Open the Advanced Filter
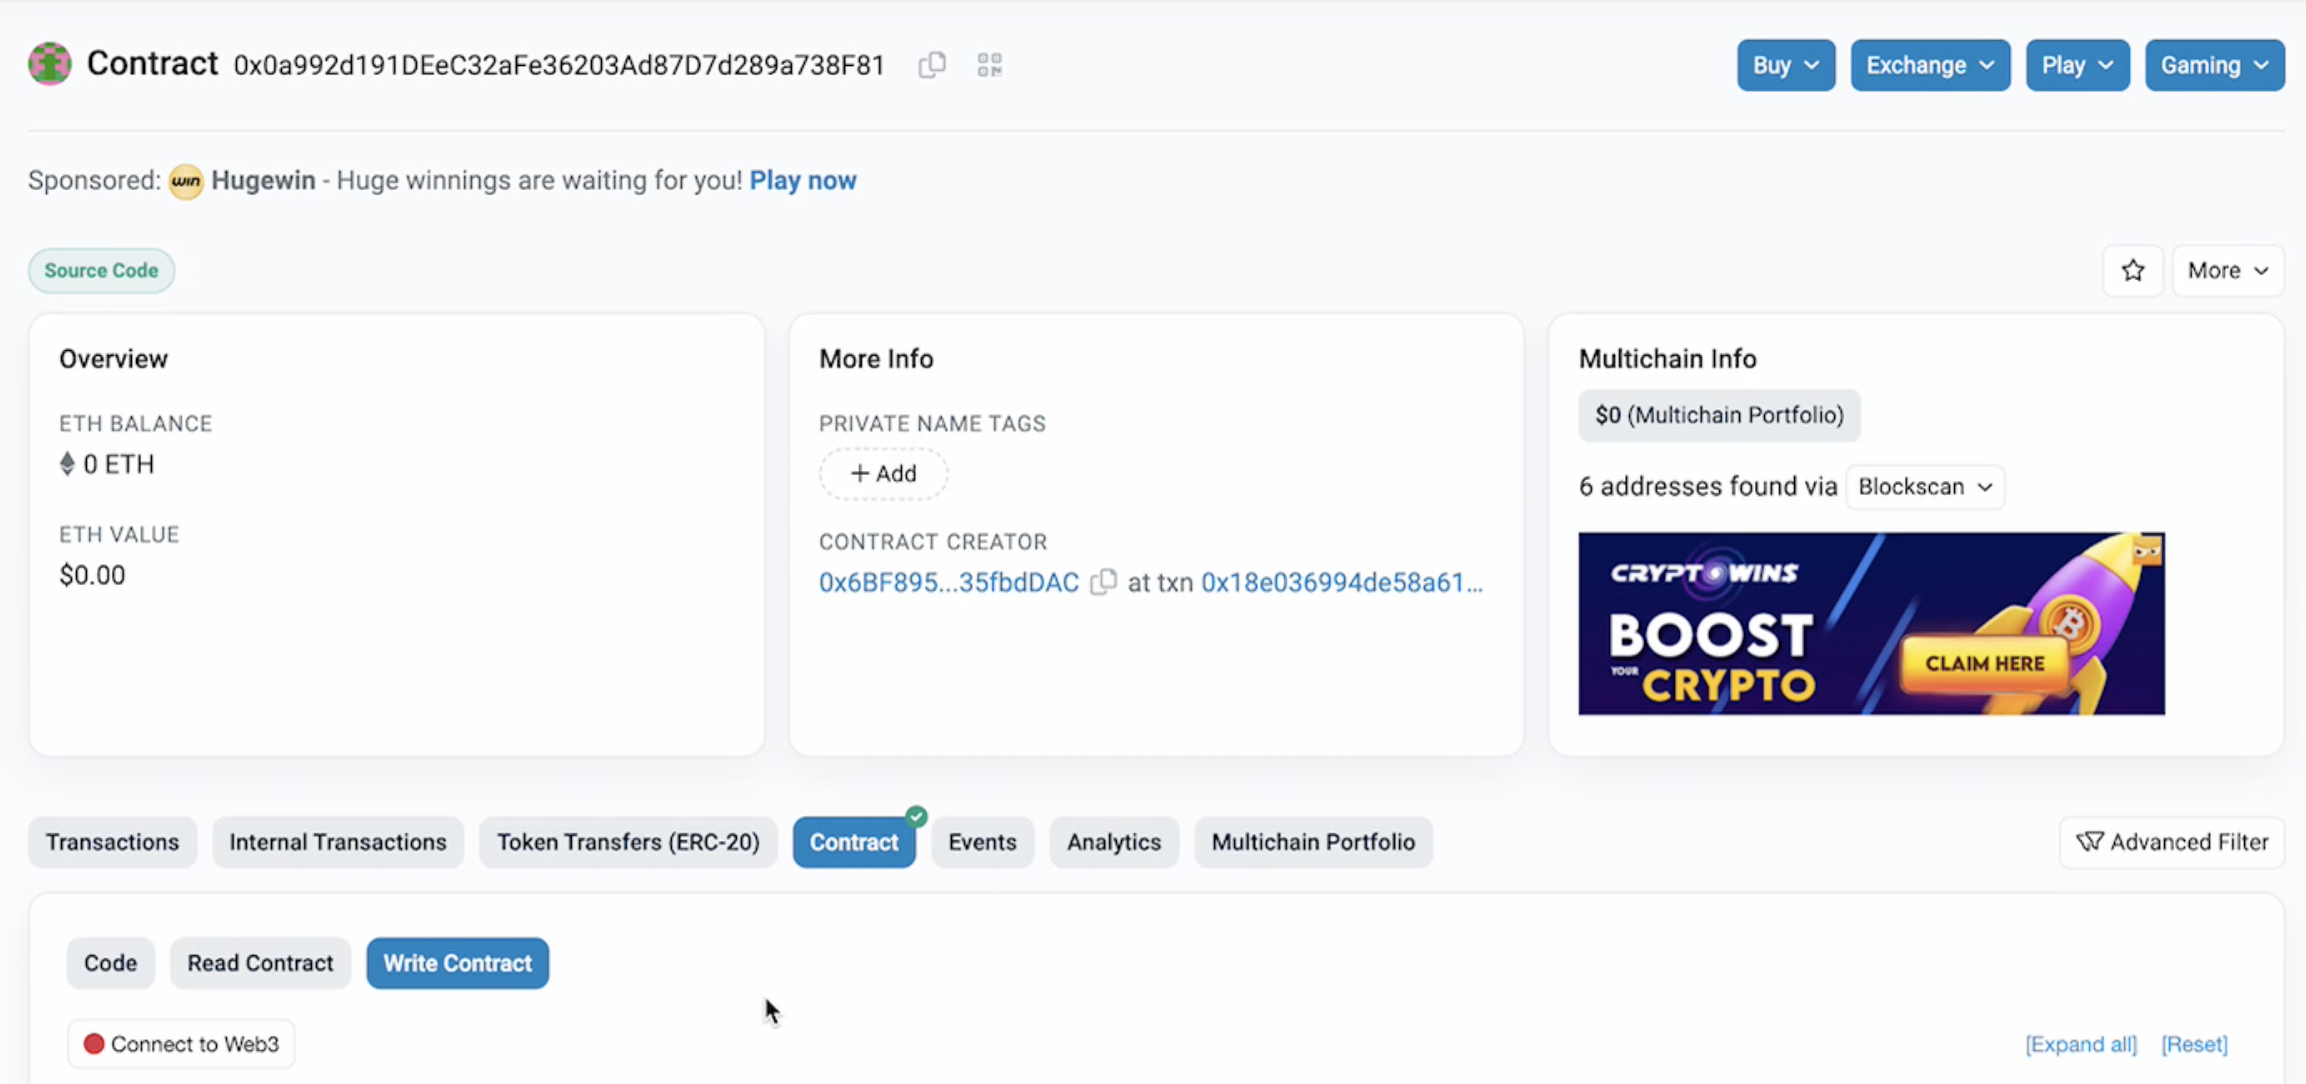Image resolution: width=2306 pixels, height=1084 pixels. click(x=2172, y=842)
